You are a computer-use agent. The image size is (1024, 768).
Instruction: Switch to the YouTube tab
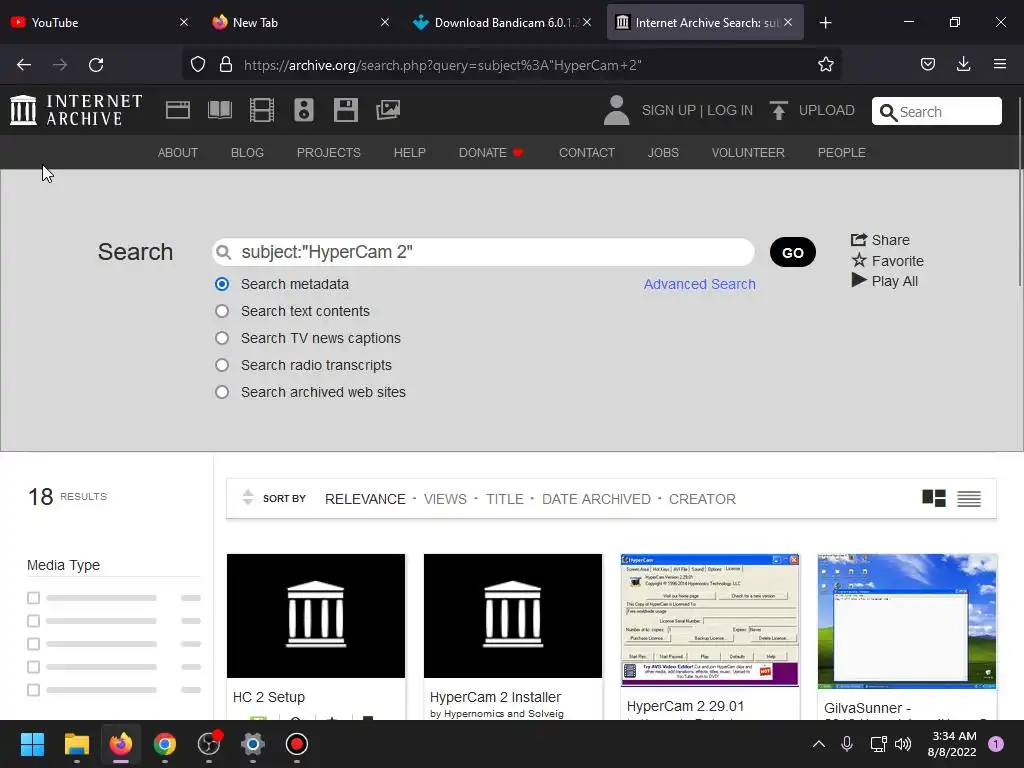[x=98, y=23]
